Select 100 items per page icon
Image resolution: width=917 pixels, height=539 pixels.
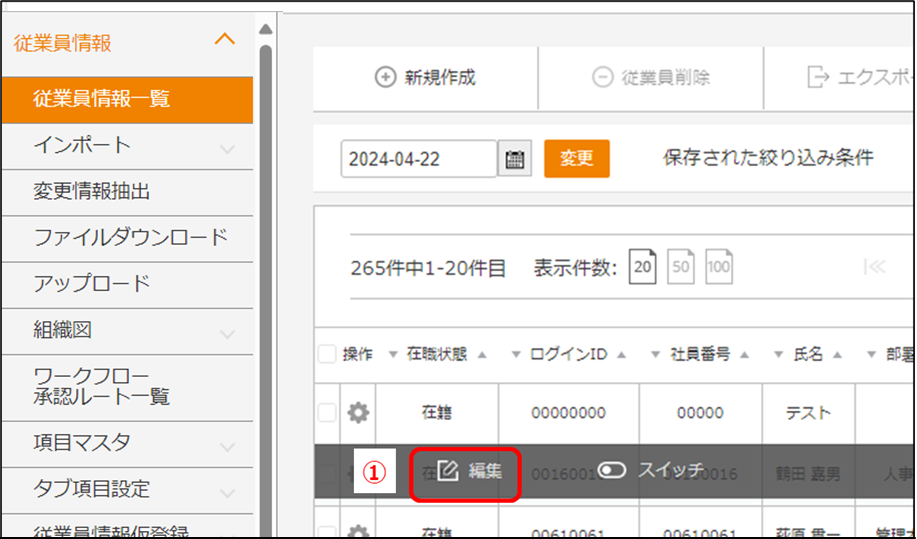(x=719, y=267)
